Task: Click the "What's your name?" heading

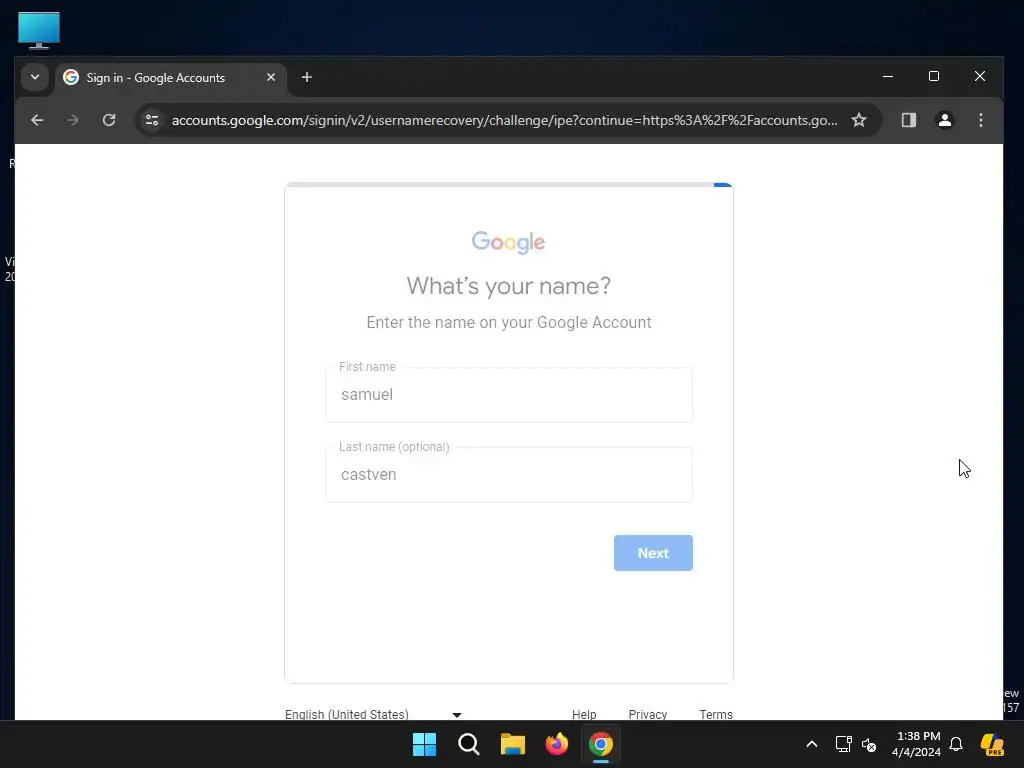Action: pyautogui.click(x=508, y=286)
